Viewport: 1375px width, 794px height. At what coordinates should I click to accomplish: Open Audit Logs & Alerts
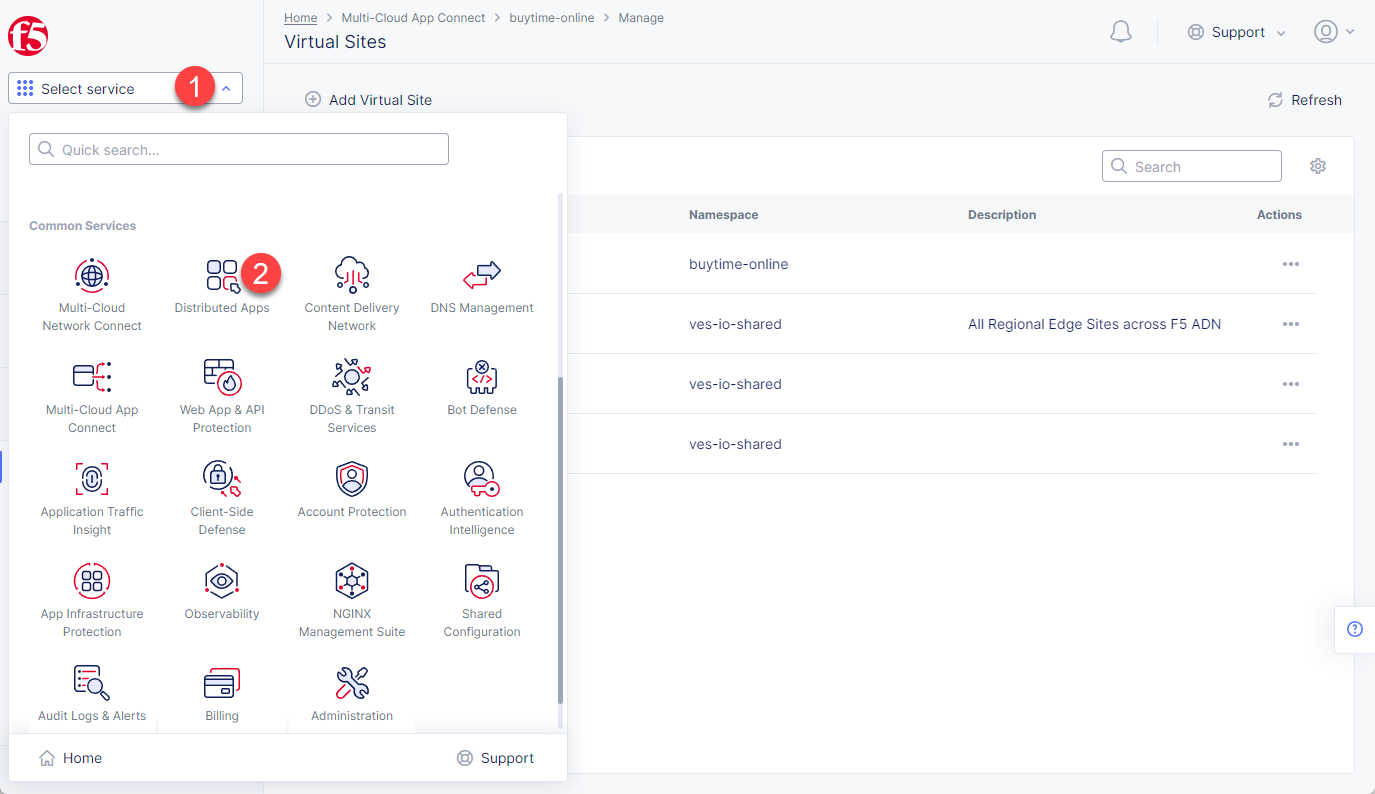pyautogui.click(x=92, y=693)
